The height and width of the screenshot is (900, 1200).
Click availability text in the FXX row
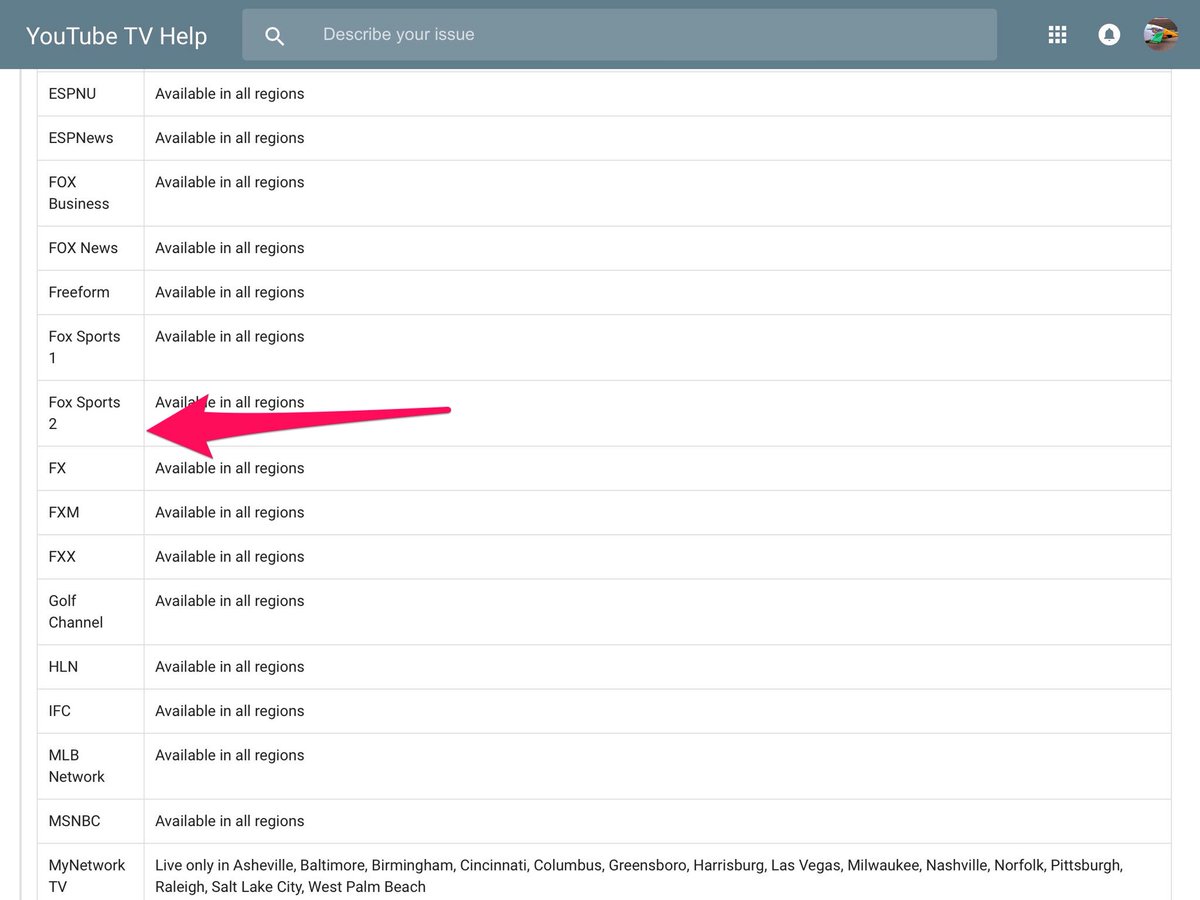230,556
